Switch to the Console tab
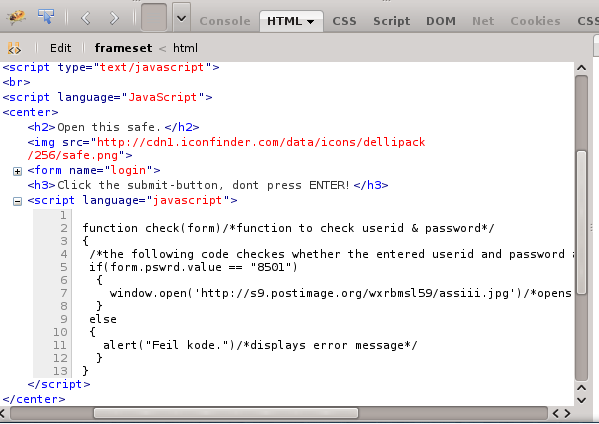The width and height of the screenshot is (599, 424). click(225, 21)
